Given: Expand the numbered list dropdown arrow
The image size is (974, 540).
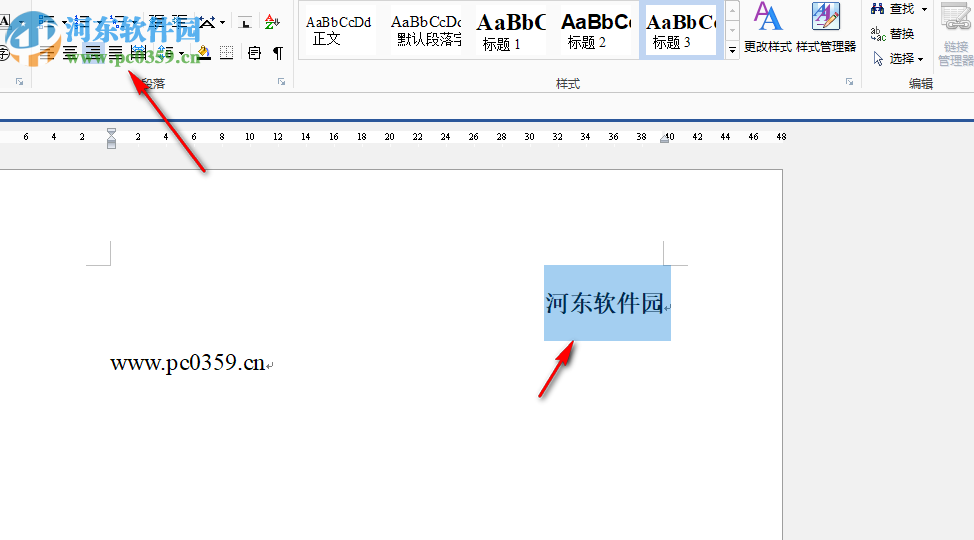Looking at the screenshot, I should 100,23.
